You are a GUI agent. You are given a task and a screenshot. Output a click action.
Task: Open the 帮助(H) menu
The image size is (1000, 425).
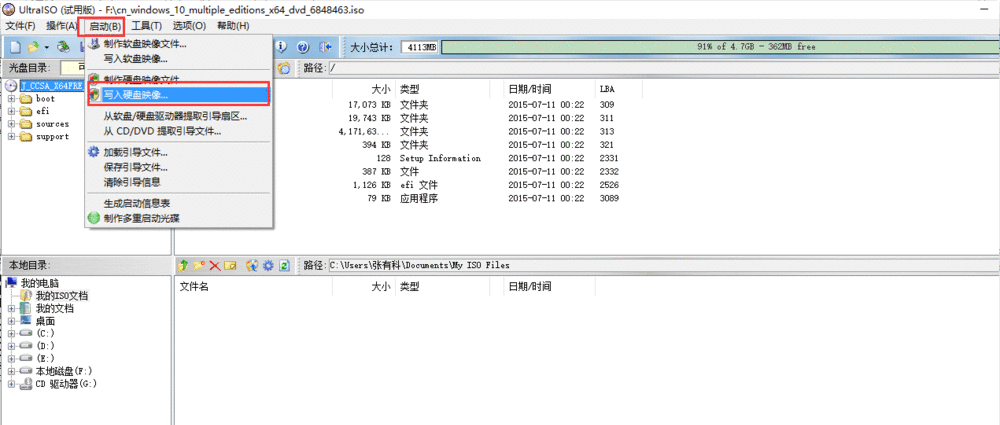(233, 26)
